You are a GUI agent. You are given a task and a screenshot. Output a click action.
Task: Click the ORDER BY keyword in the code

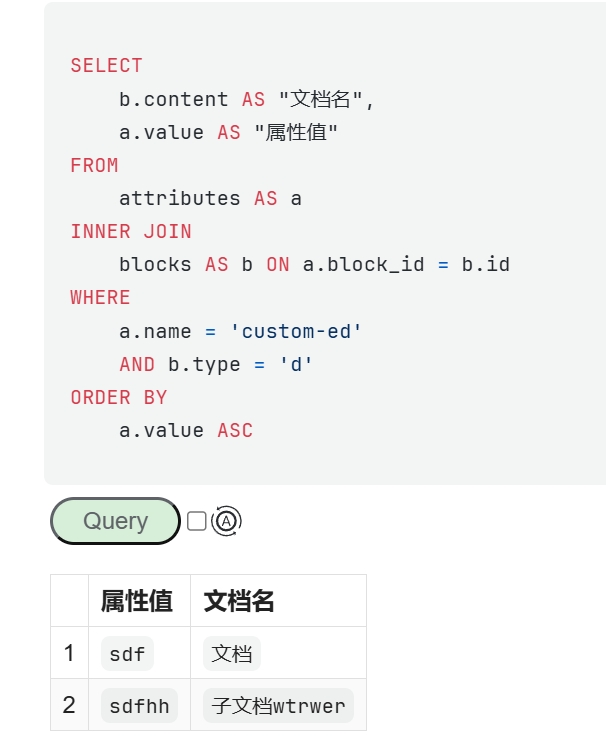(119, 397)
